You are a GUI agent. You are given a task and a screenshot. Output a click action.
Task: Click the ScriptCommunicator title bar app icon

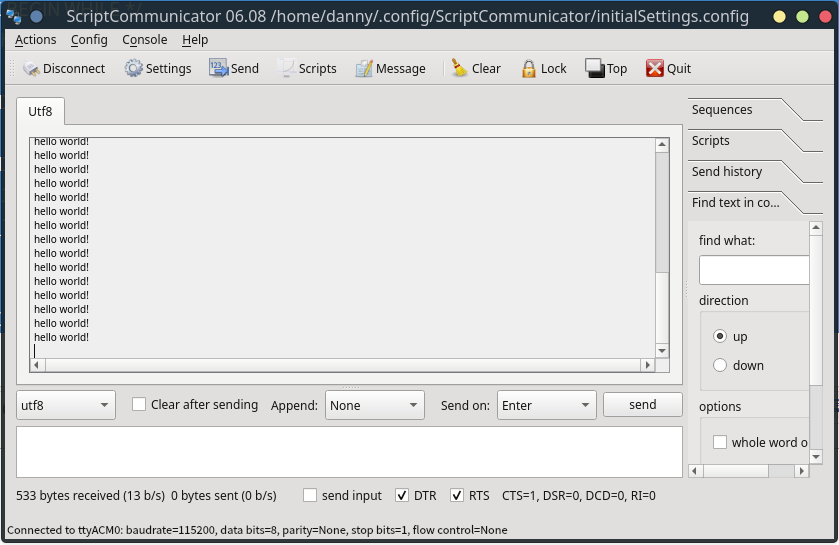(14, 17)
